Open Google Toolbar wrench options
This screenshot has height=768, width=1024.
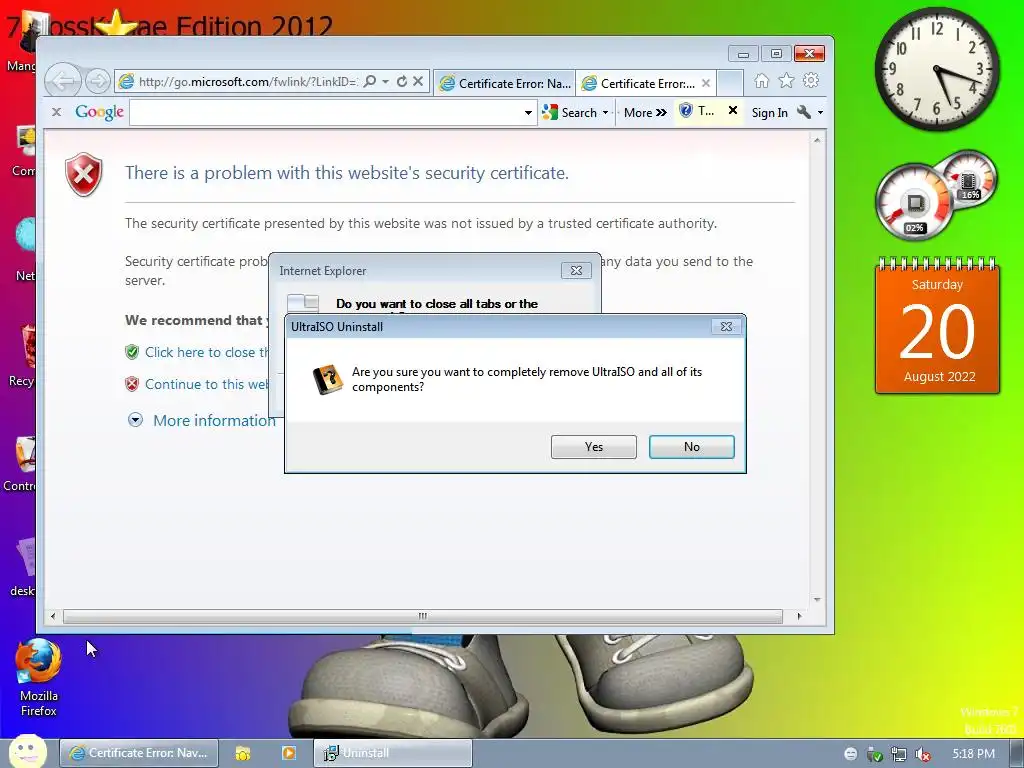coord(804,112)
